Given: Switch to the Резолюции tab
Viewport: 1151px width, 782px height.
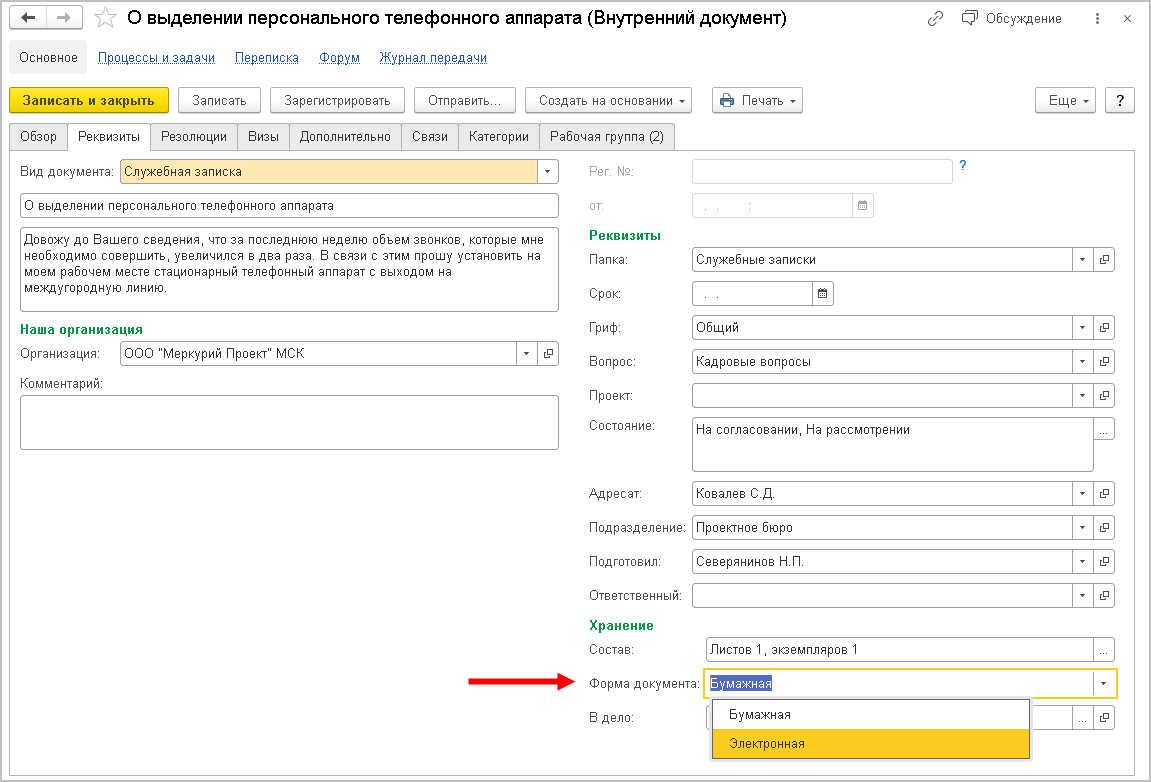Looking at the screenshot, I should click(194, 136).
